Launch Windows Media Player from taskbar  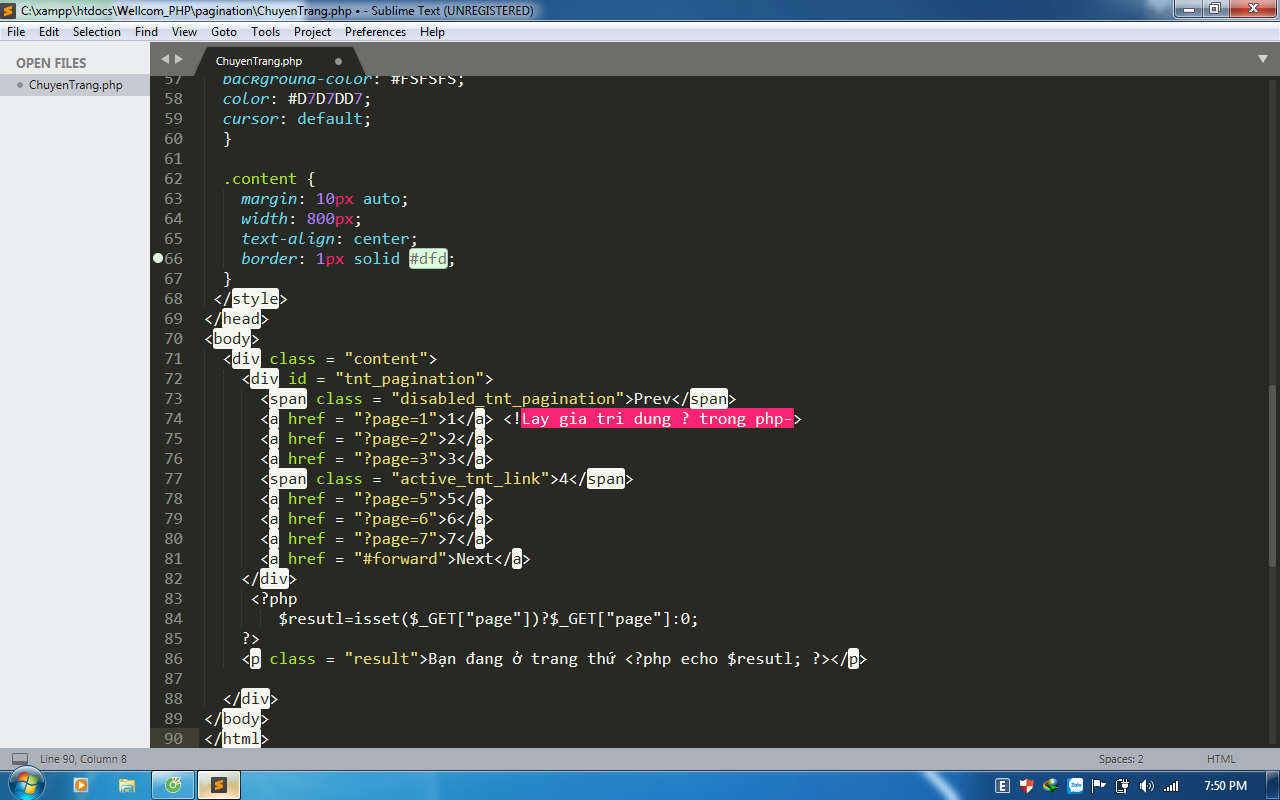point(81,785)
